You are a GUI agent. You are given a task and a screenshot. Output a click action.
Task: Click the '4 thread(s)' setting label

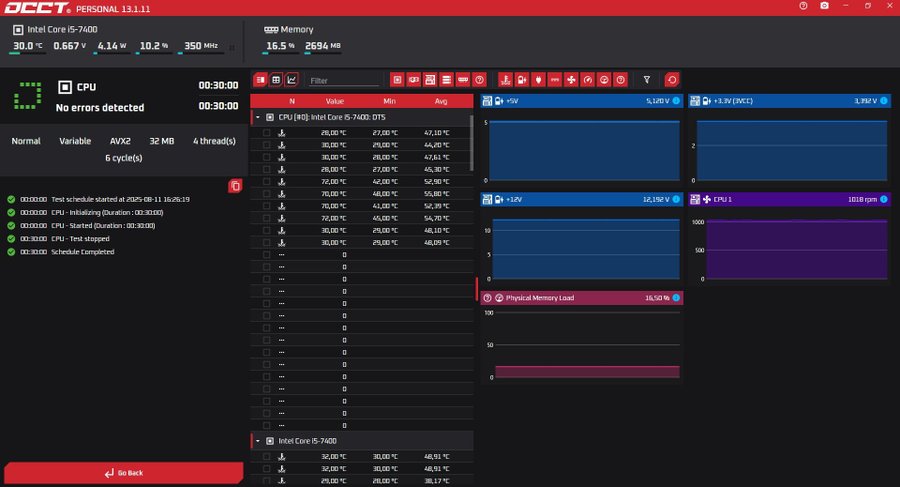pos(214,141)
